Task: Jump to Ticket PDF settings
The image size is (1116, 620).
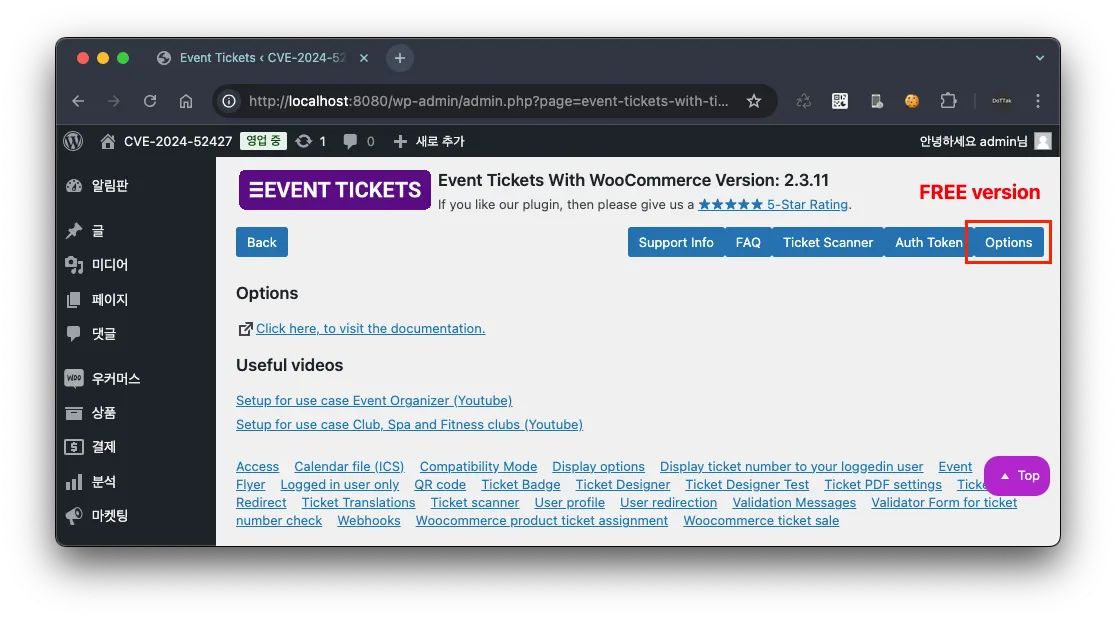Action: 883,484
